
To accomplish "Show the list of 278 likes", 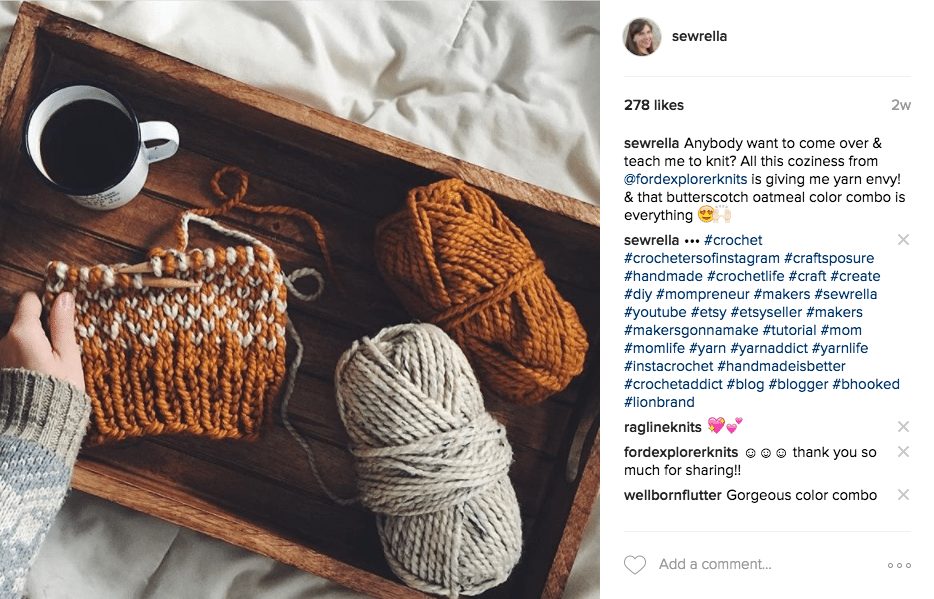I will 653,105.
